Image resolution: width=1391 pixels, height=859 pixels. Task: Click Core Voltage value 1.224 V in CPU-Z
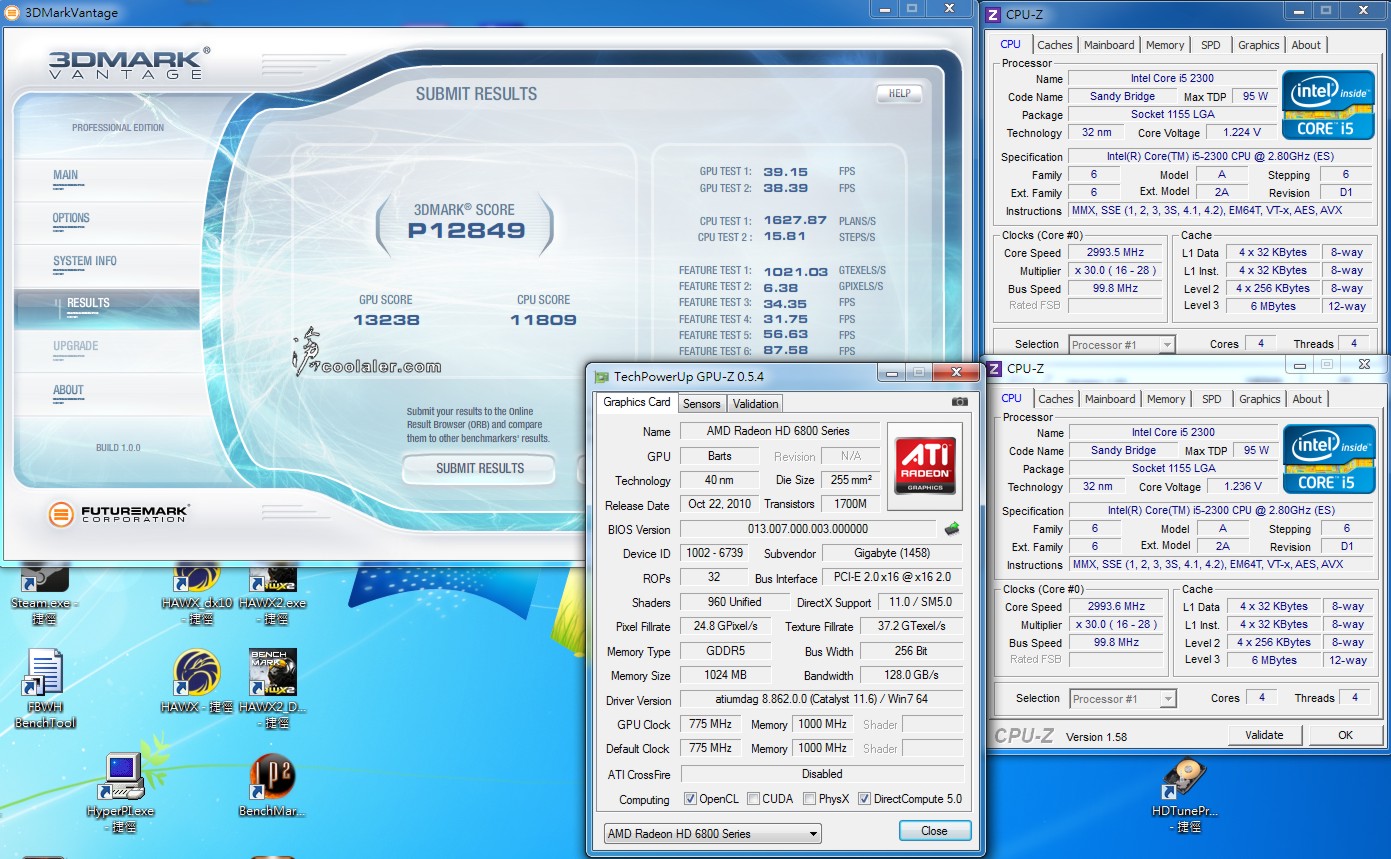click(x=1241, y=132)
